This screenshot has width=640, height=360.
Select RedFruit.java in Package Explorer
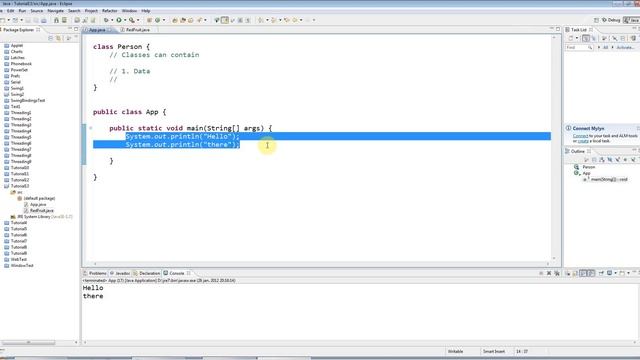pos(42,211)
